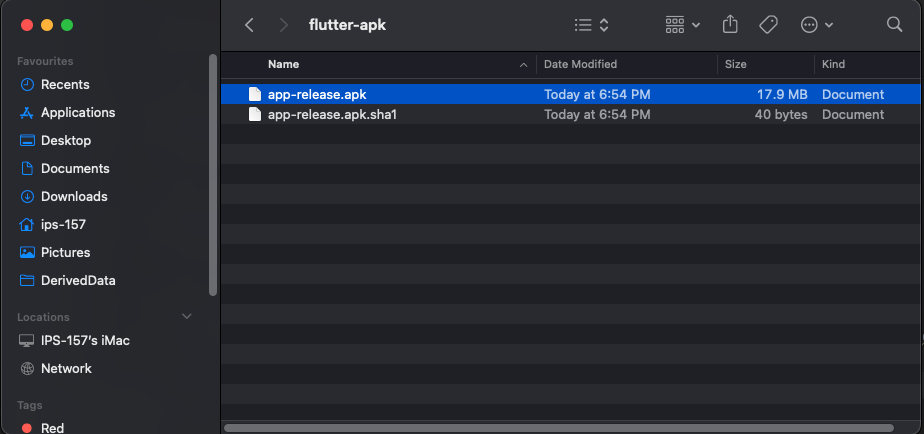Screen dimensions: 924x434
Task: Select the Red tag in sidebar
Action: (52, 428)
